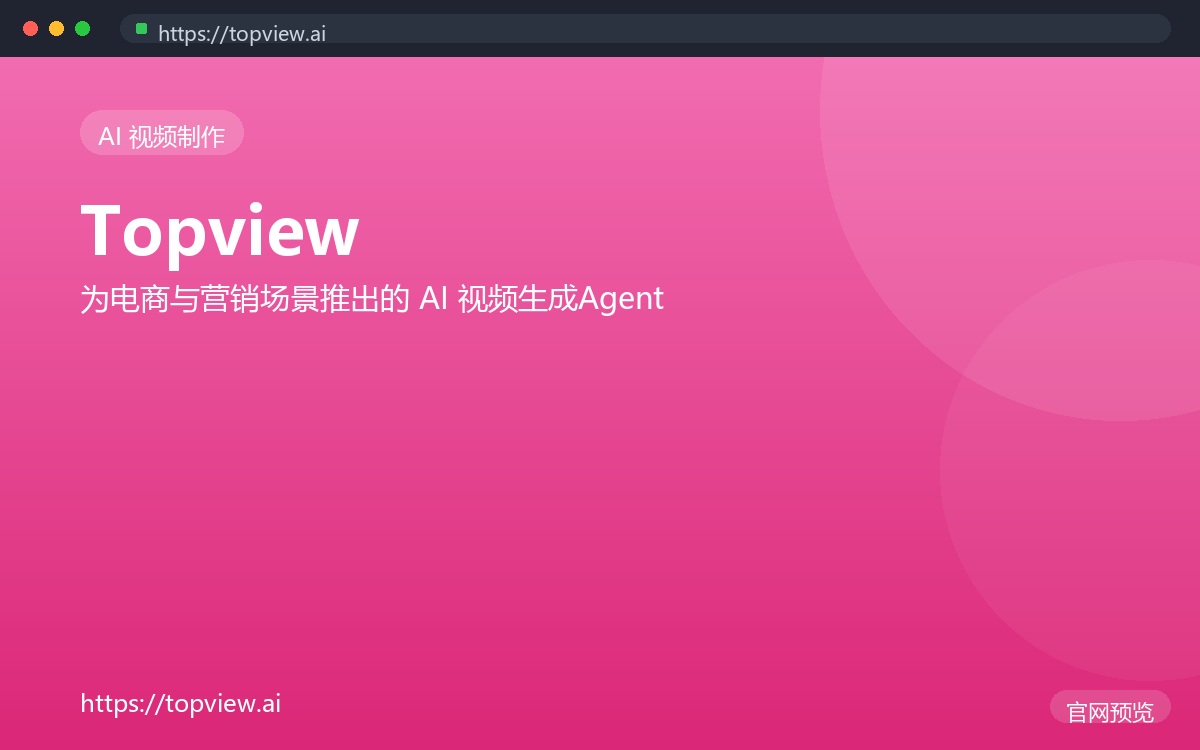
Task: Click the green maximize window dot
Action: pyautogui.click(x=83, y=28)
